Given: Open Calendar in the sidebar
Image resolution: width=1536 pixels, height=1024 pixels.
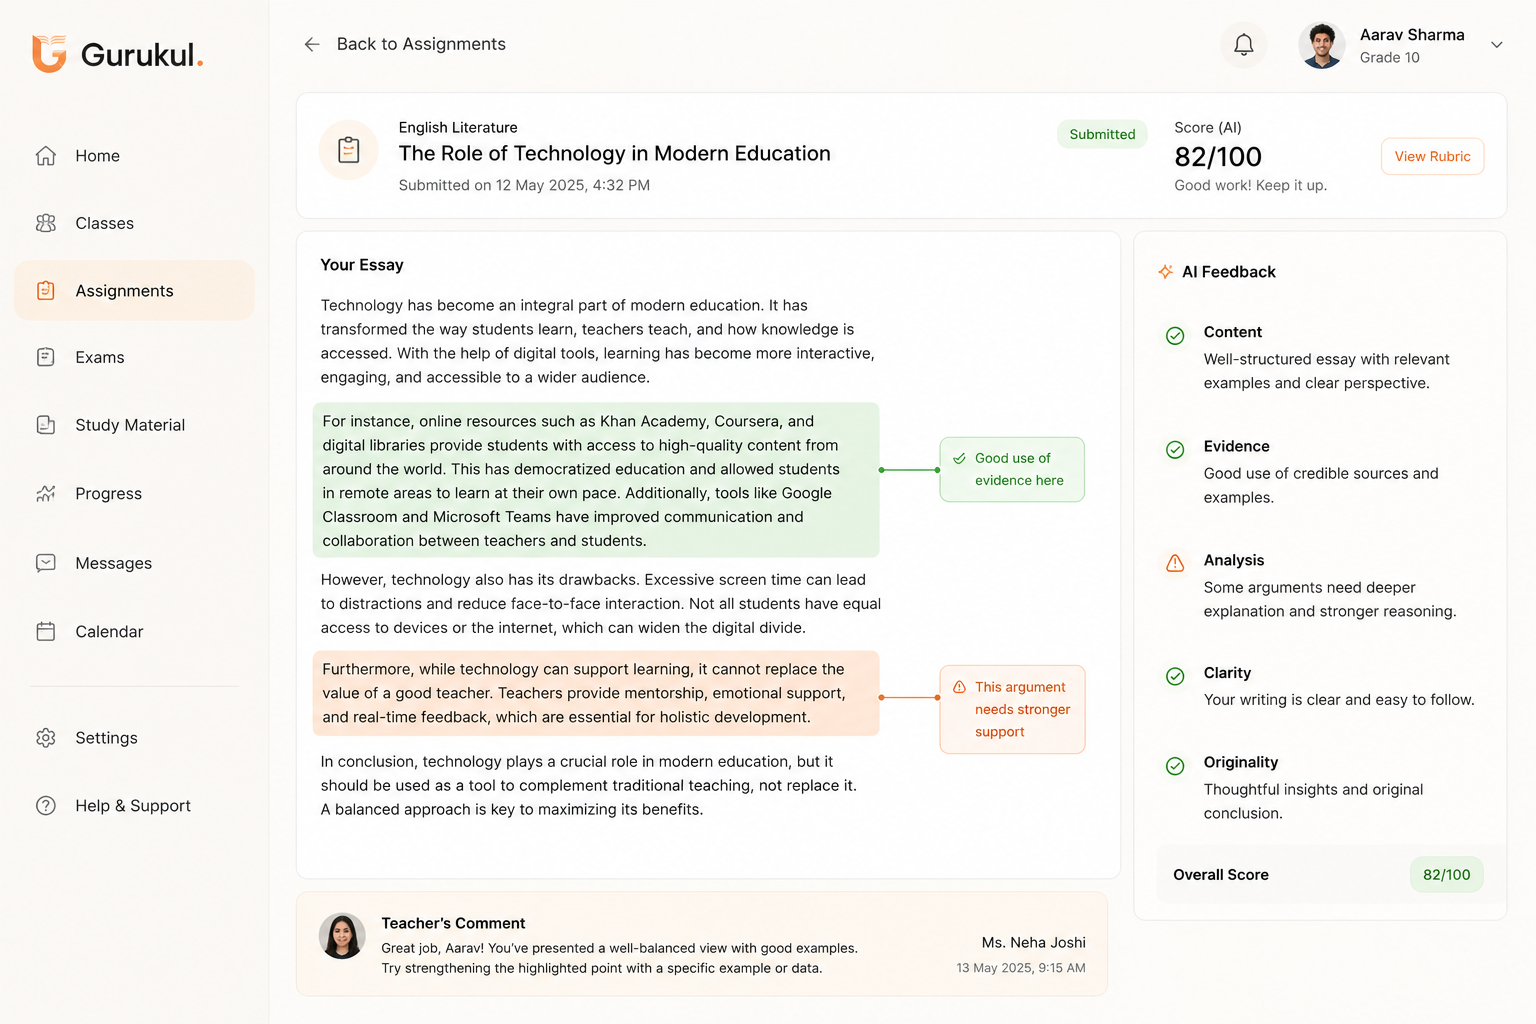Looking at the screenshot, I should (134, 631).
